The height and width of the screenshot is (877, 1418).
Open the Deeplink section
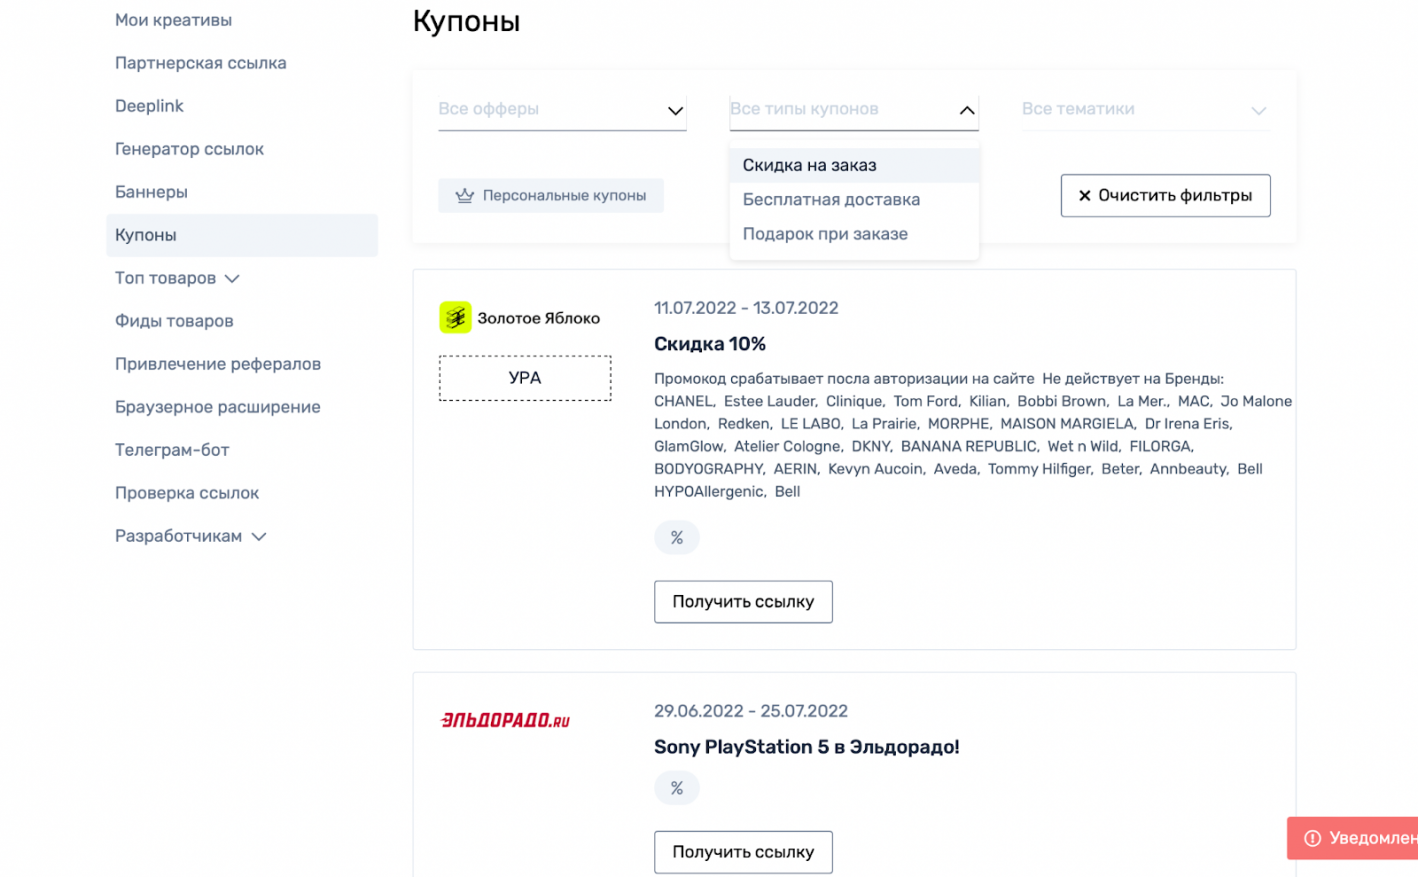click(x=150, y=106)
